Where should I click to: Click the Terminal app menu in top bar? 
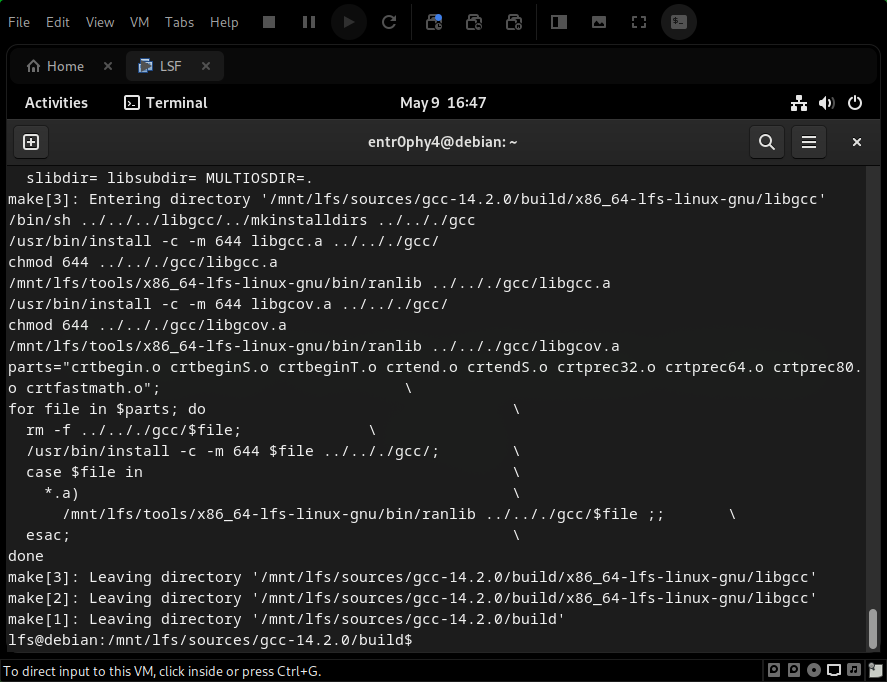click(x=165, y=103)
